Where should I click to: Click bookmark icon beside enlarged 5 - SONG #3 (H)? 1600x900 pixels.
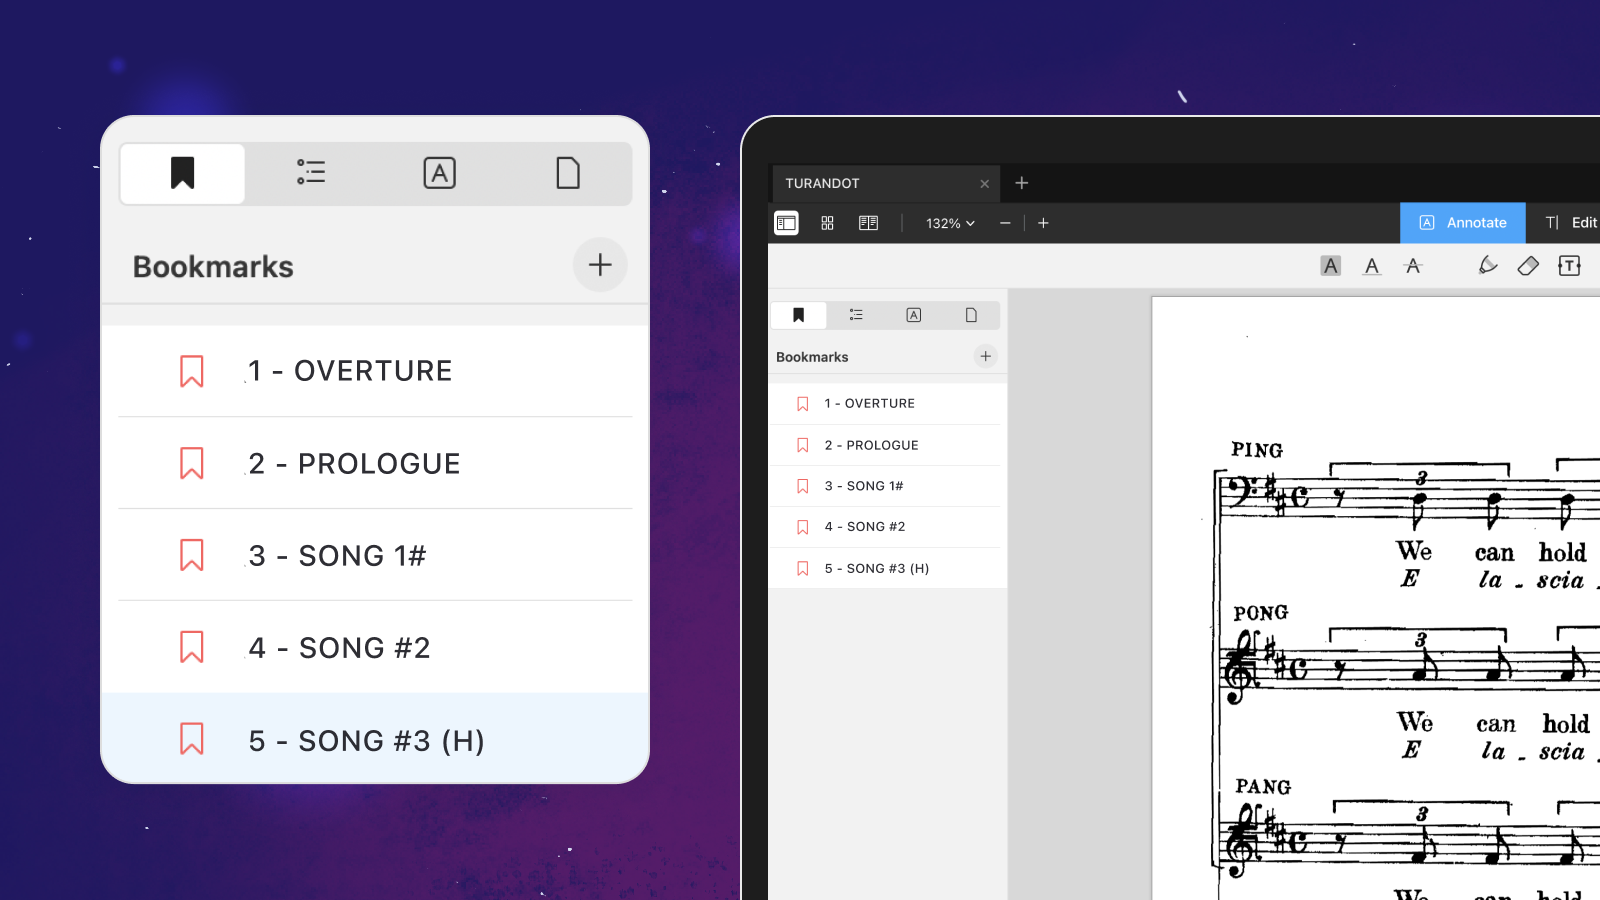point(192,739)
